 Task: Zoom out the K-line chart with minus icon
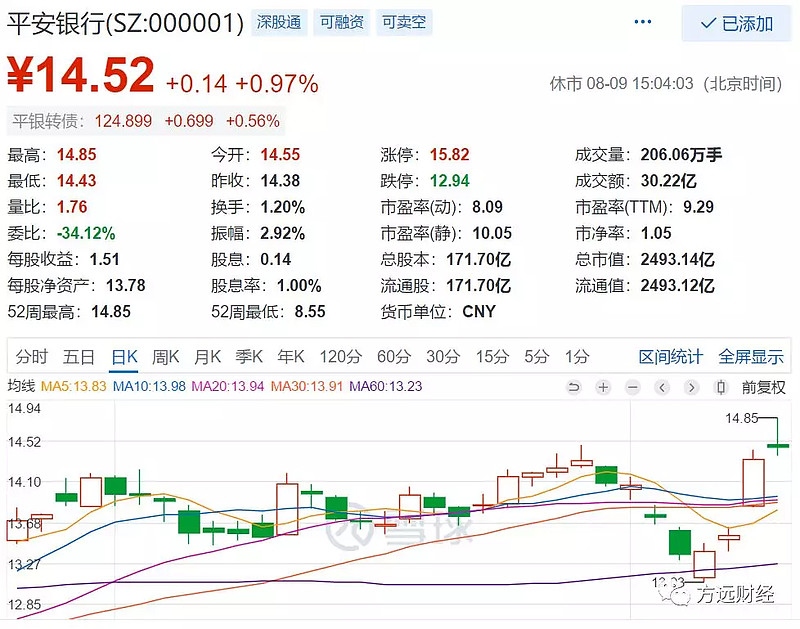633,387
